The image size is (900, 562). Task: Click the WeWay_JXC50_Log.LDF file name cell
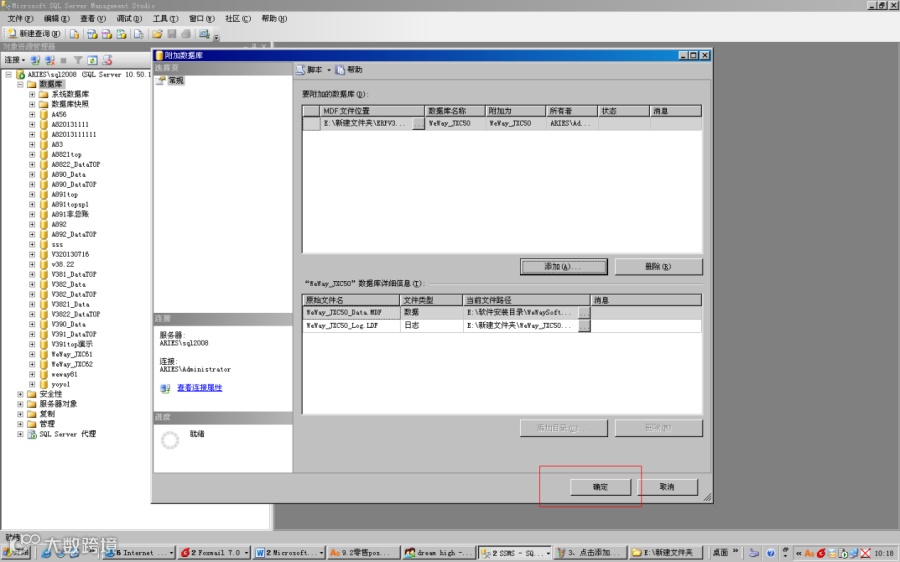click(x=351, y=325)
